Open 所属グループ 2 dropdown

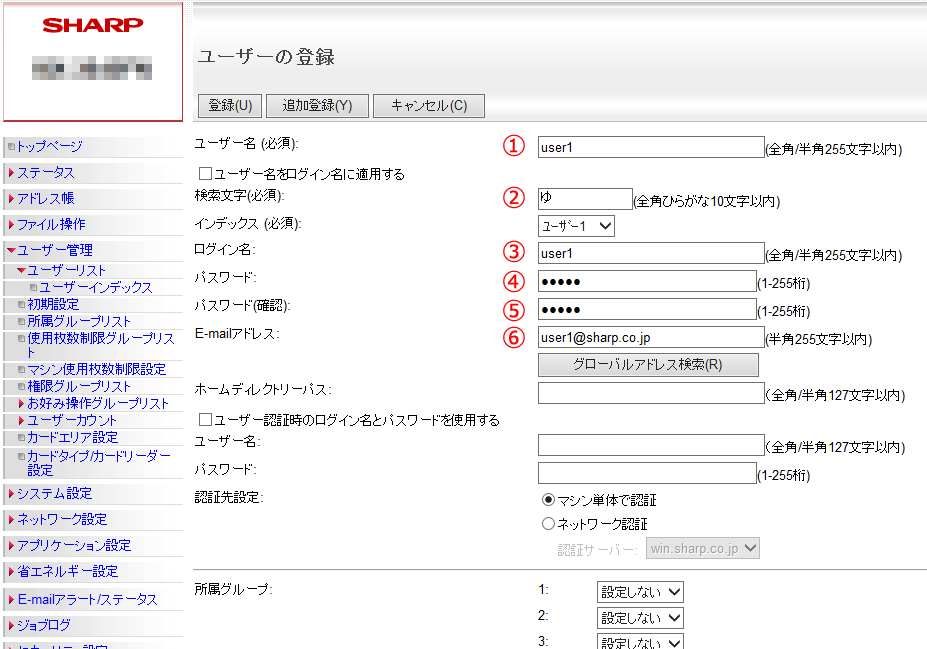coord(640,618)
